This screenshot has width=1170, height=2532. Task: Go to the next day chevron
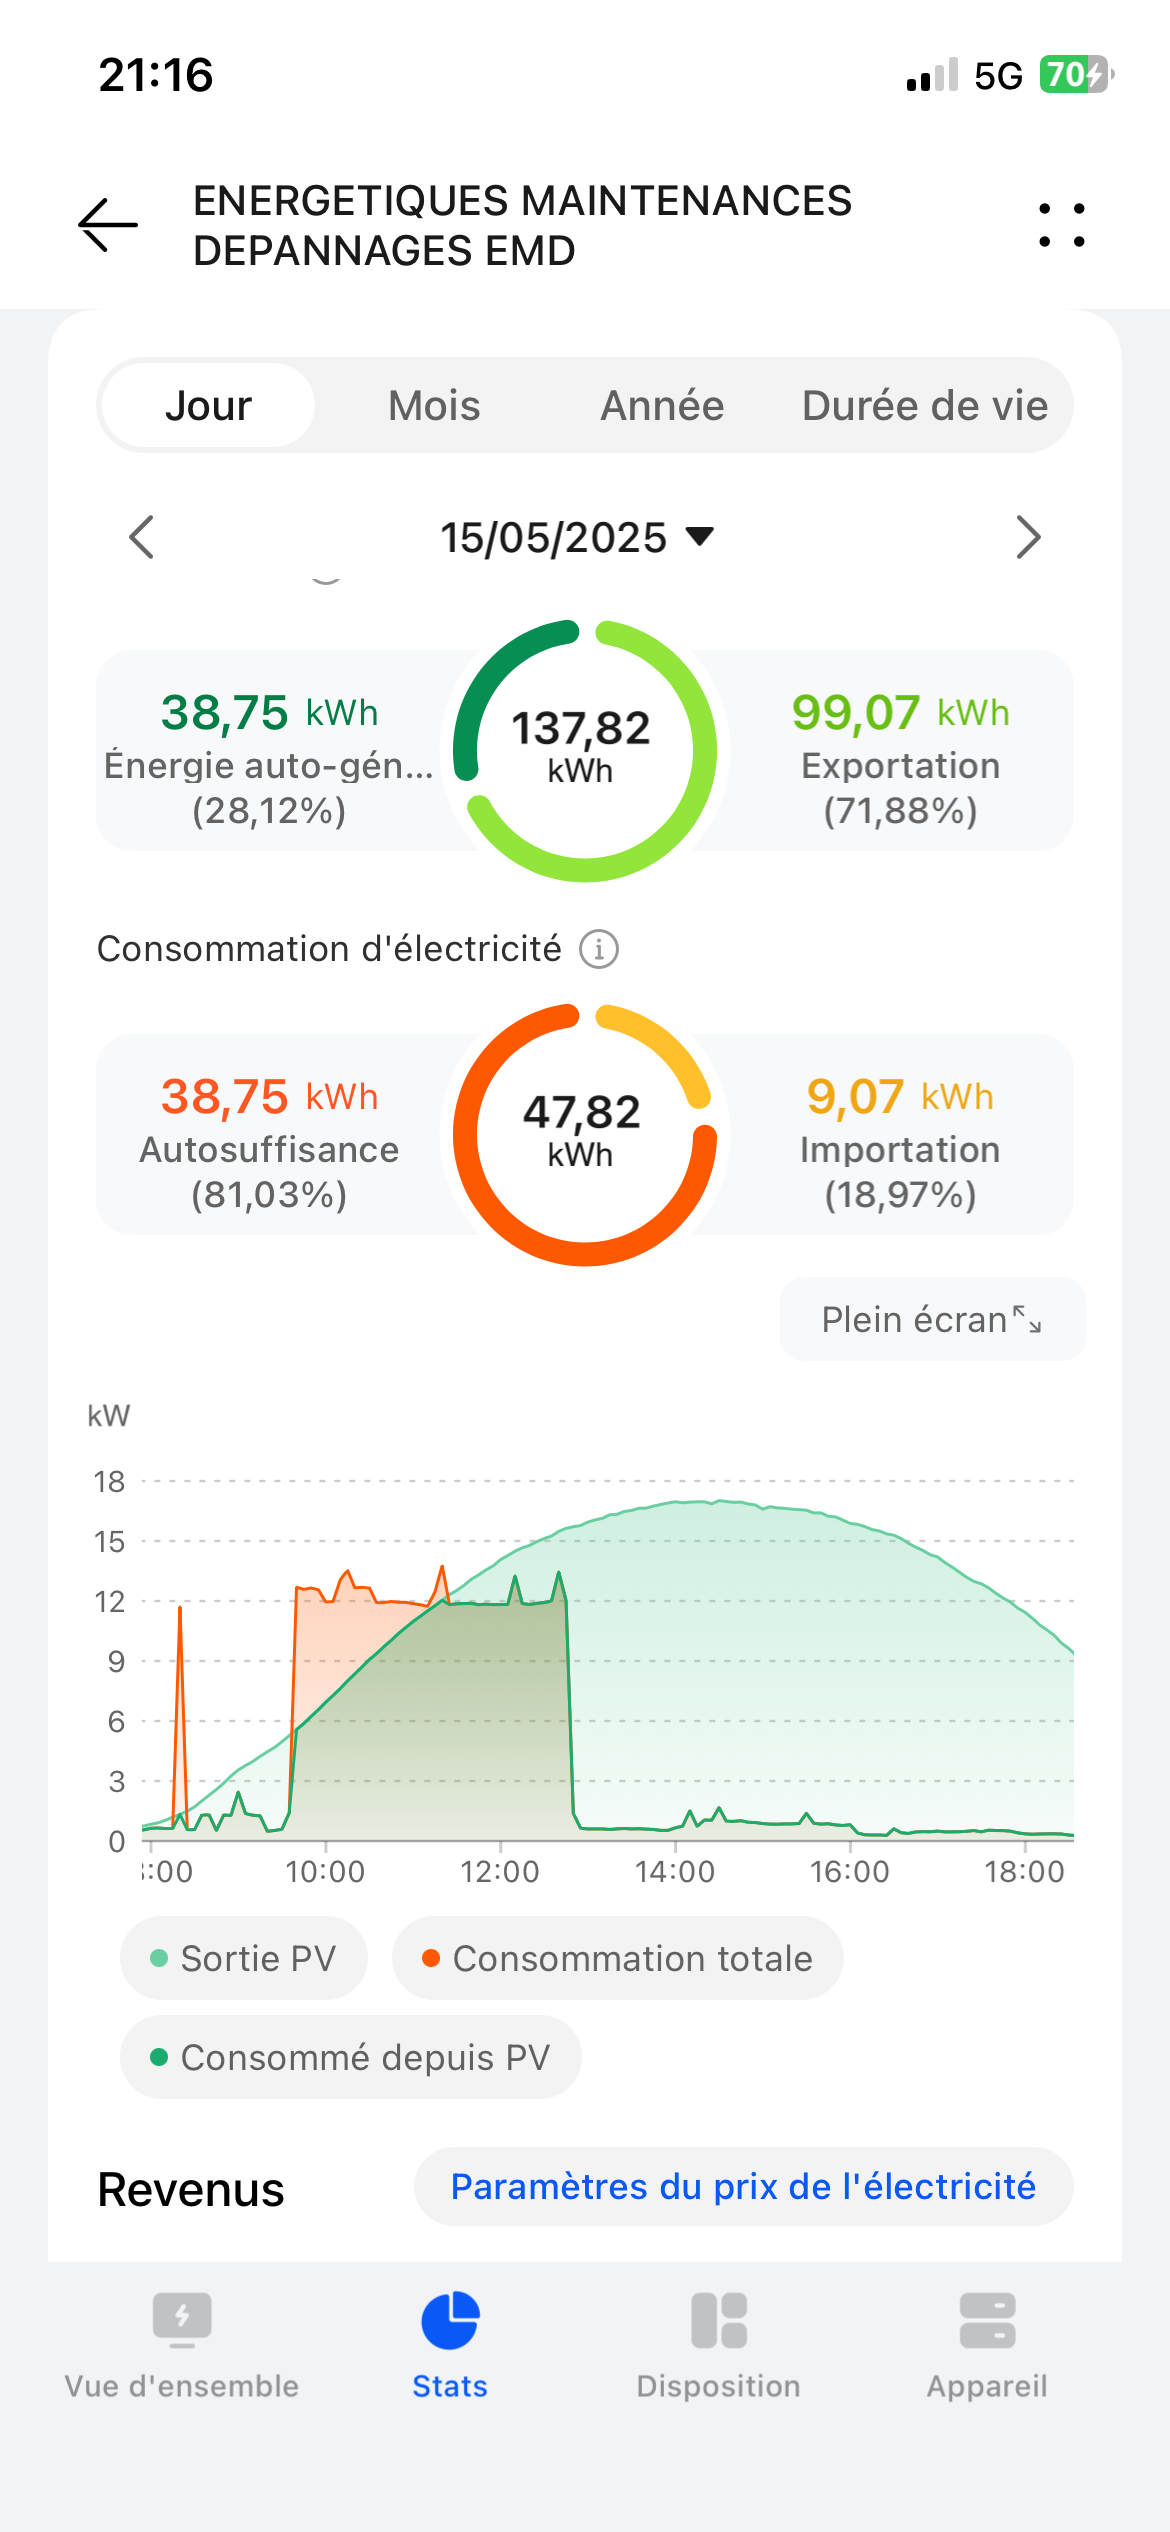point(1028,538)
